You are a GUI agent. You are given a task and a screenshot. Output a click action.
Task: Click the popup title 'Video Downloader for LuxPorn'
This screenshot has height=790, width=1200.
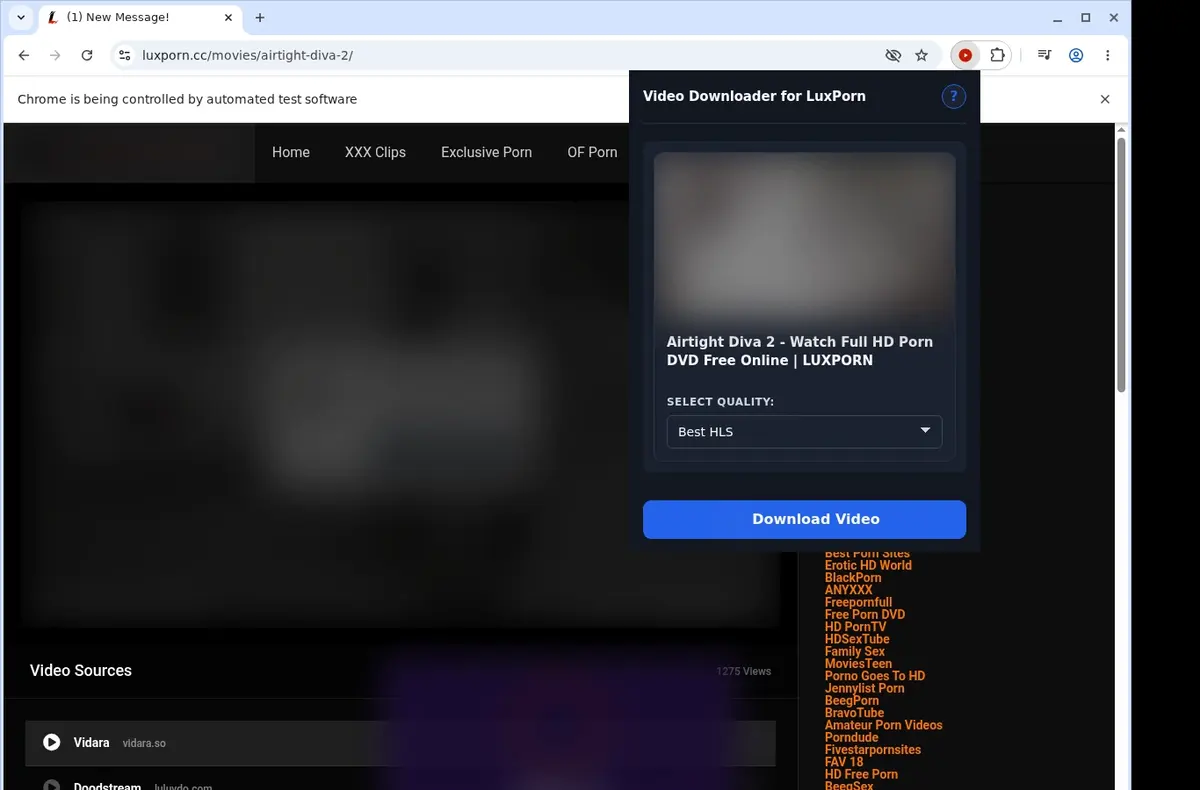click(x=754, y=96)
